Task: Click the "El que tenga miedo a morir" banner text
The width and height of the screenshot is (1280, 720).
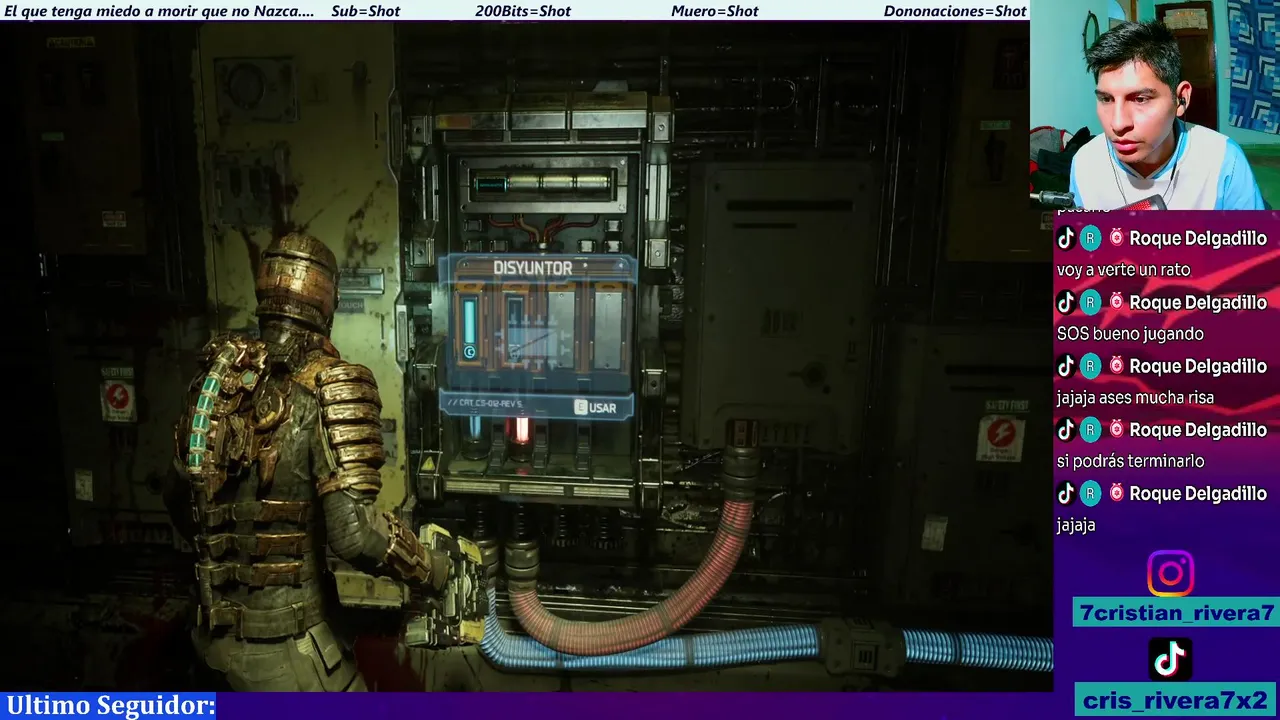Action: tap(159, 11)
